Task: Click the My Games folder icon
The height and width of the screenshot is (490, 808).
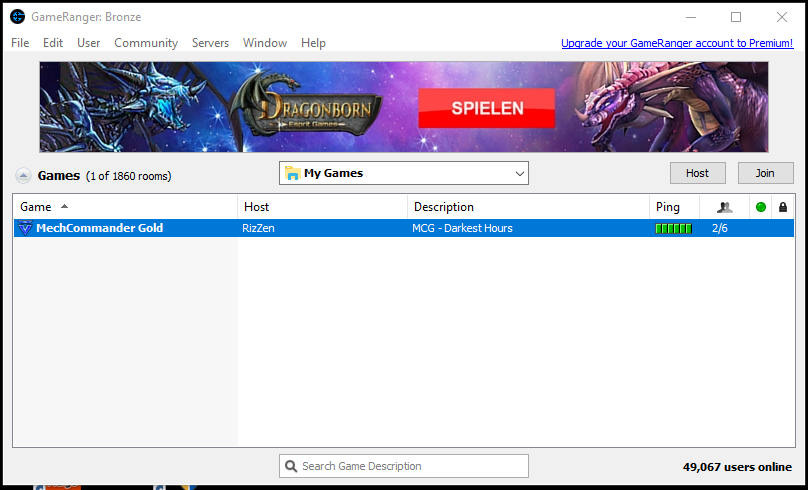Action: click(293, 173)
